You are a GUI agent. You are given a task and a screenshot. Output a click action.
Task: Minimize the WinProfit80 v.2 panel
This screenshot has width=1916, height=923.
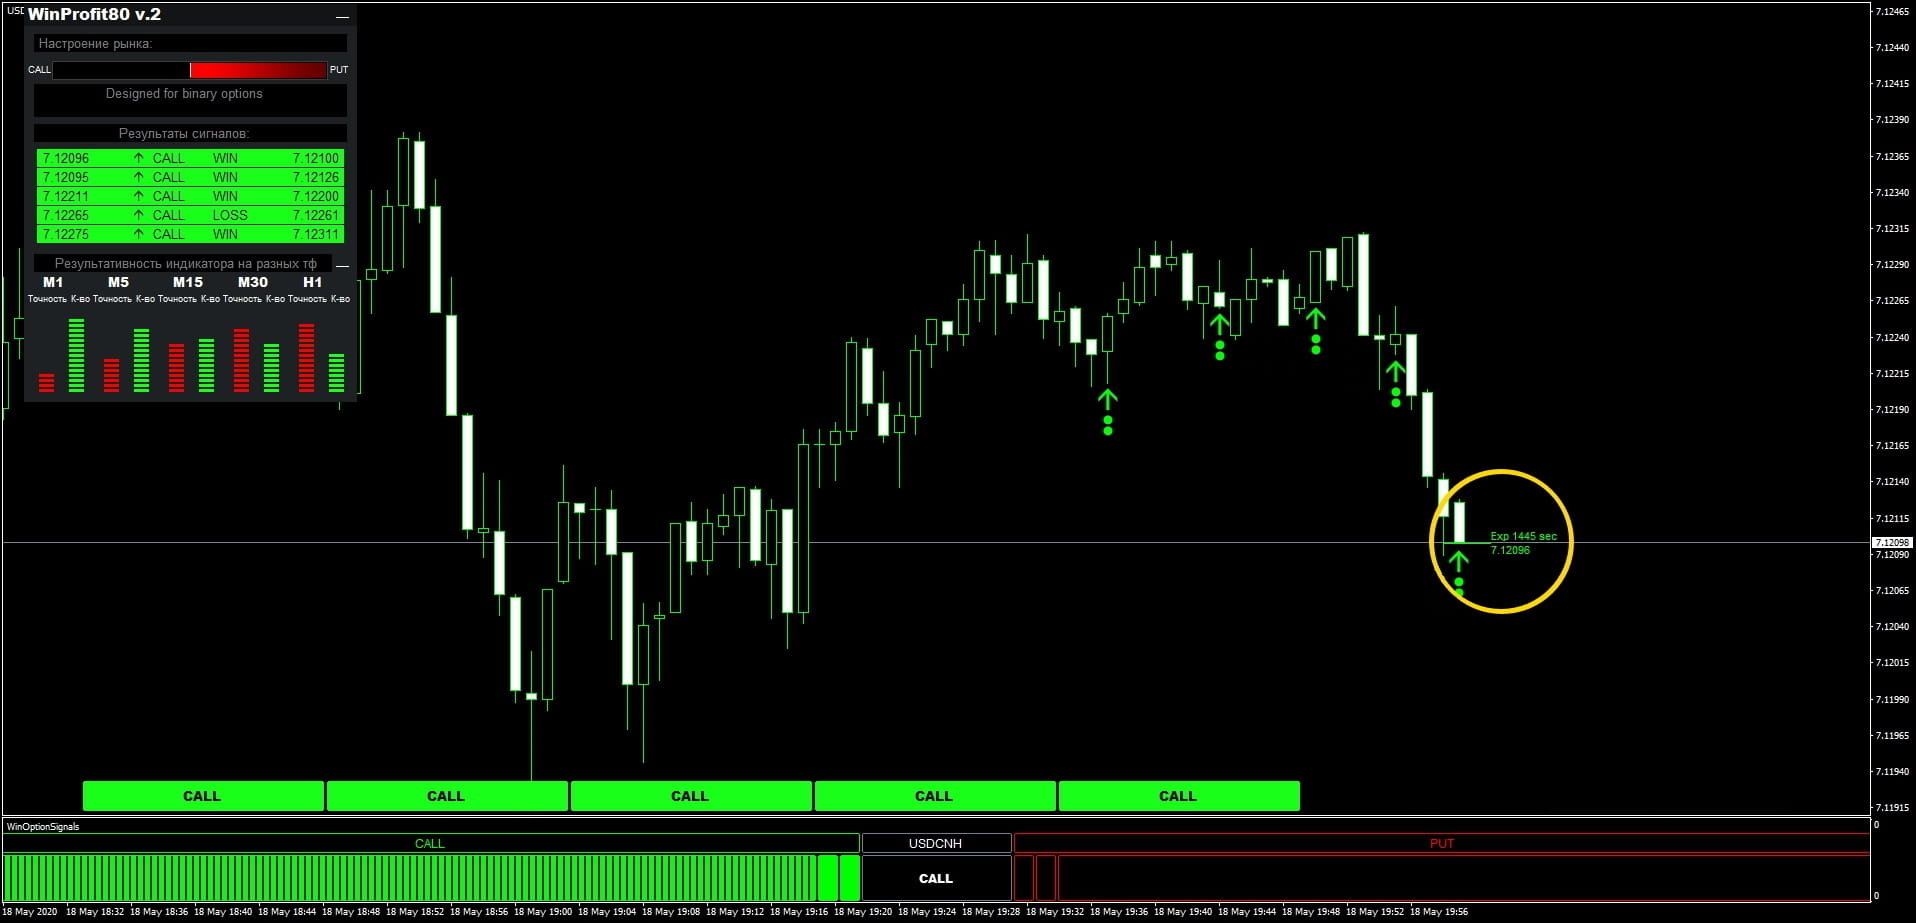342,17
